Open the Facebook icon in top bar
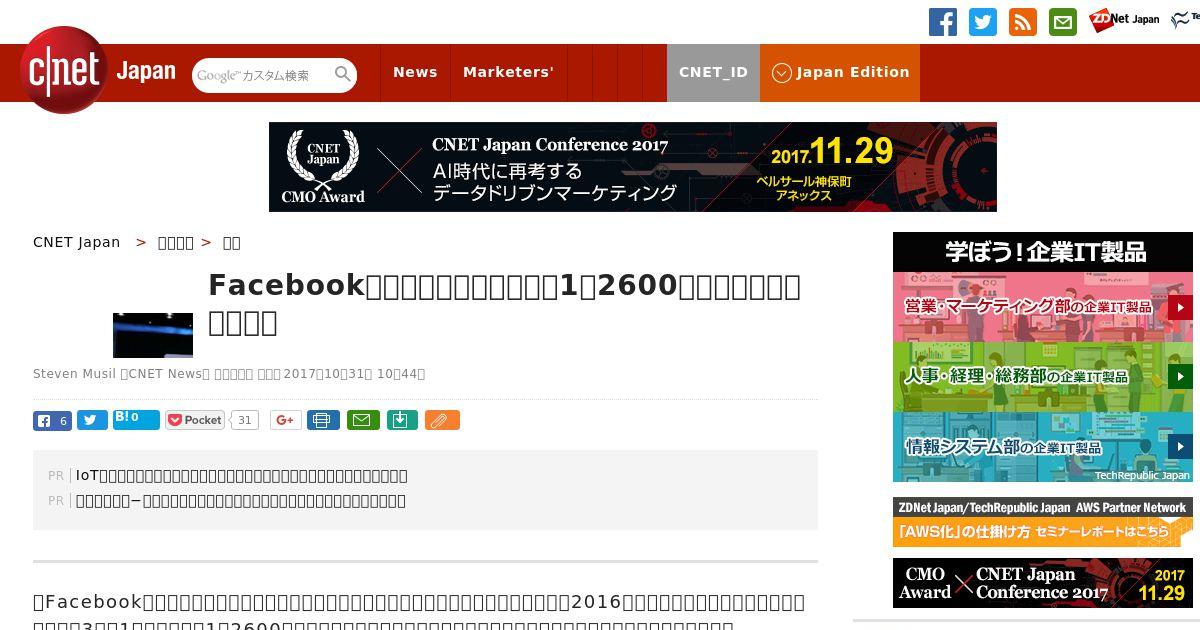 pyautogui.click(x=943, y=22)
